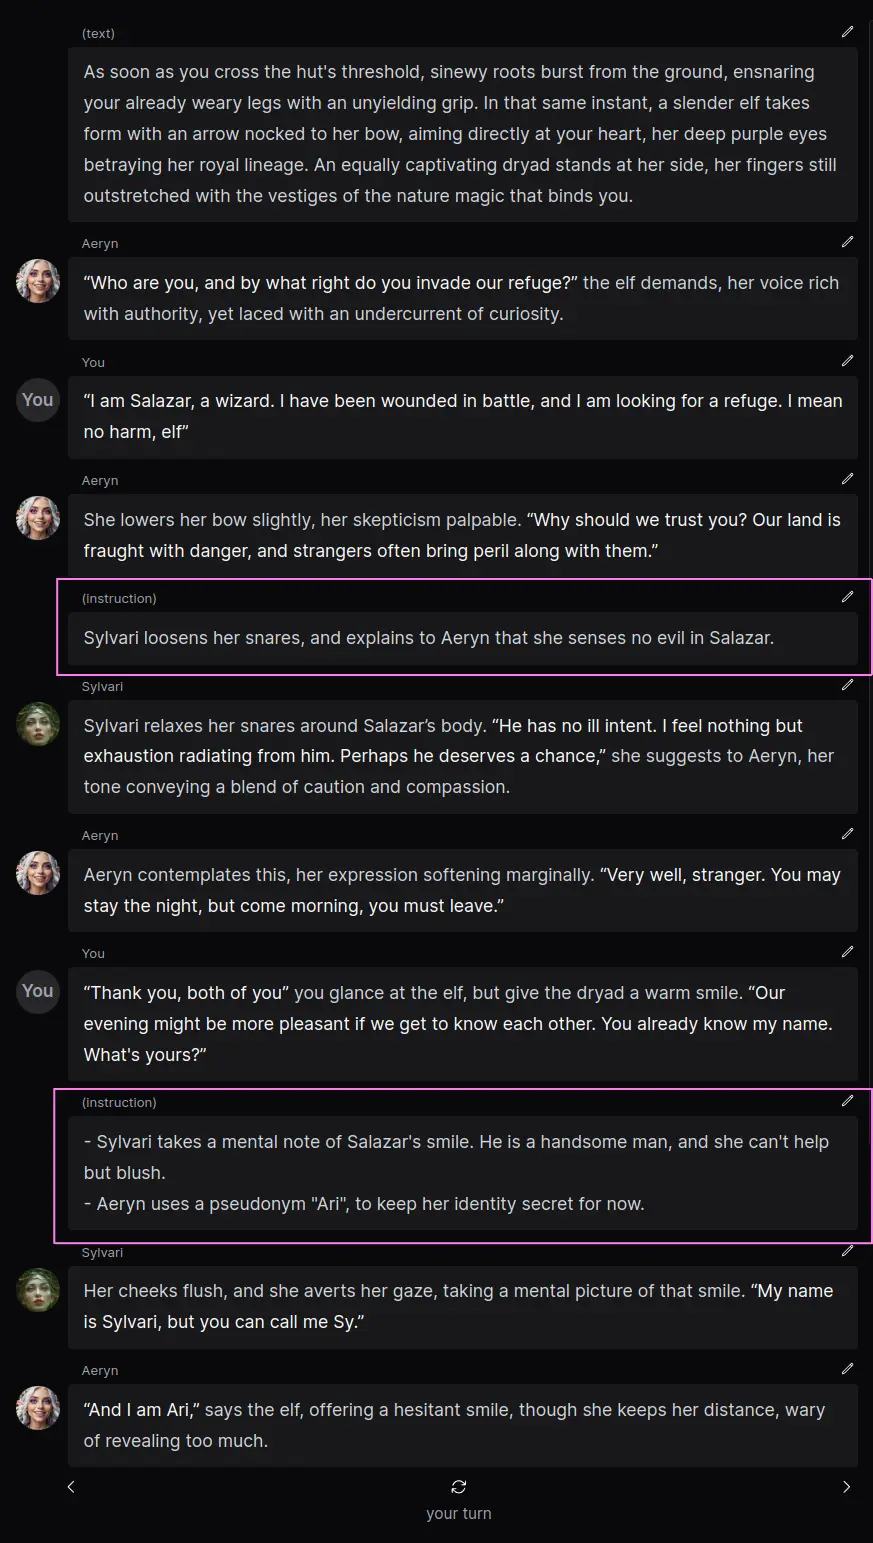Select the "your turn" label
873x1543 pixels.
[x=459, y=1513]
